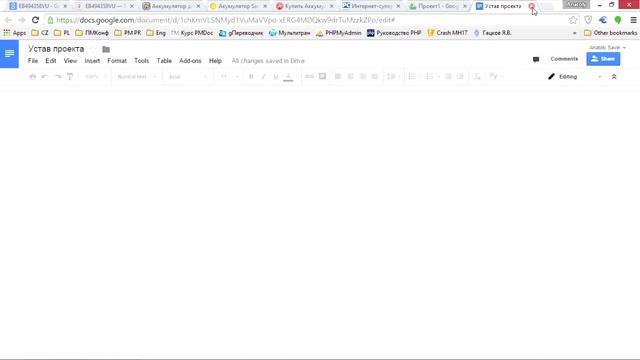Open the Apps bookmarks shortcut
The image size is (640, 360).
coord(14,33)
